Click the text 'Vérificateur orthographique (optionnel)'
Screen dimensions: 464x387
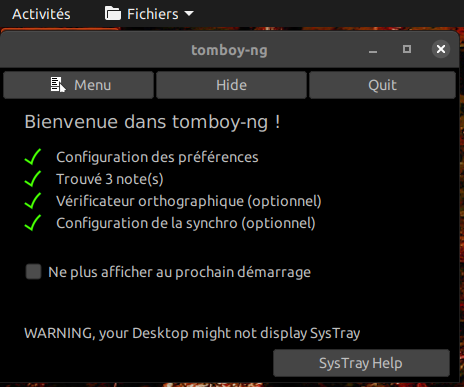tap(189, 201)
